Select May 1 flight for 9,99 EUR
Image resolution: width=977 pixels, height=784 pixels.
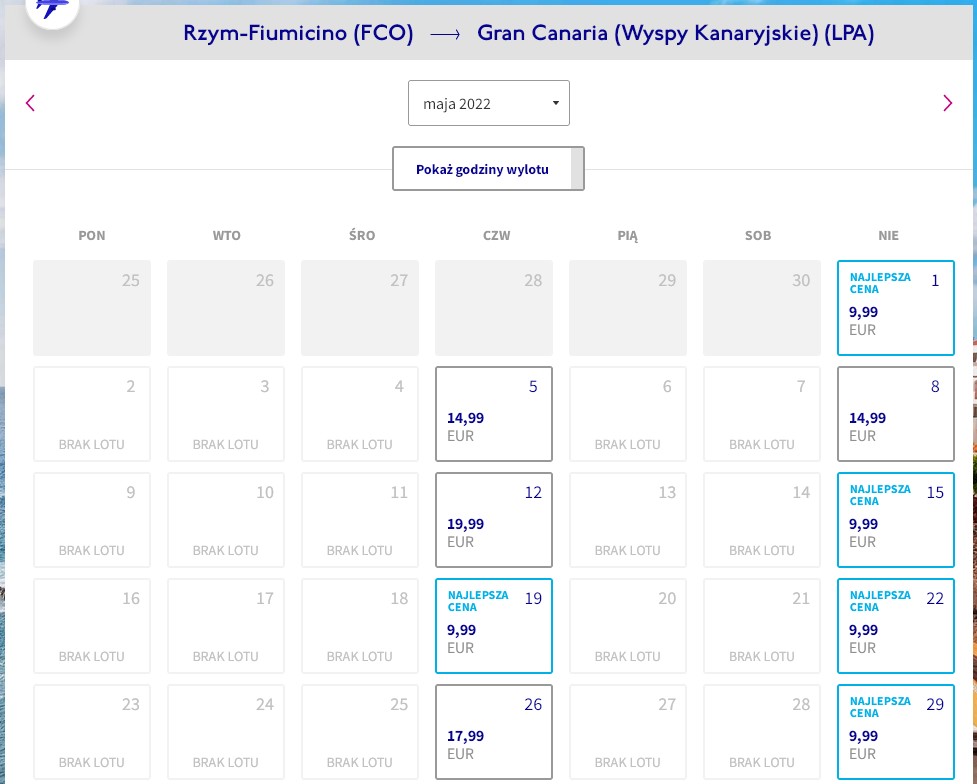pos(895,308)
